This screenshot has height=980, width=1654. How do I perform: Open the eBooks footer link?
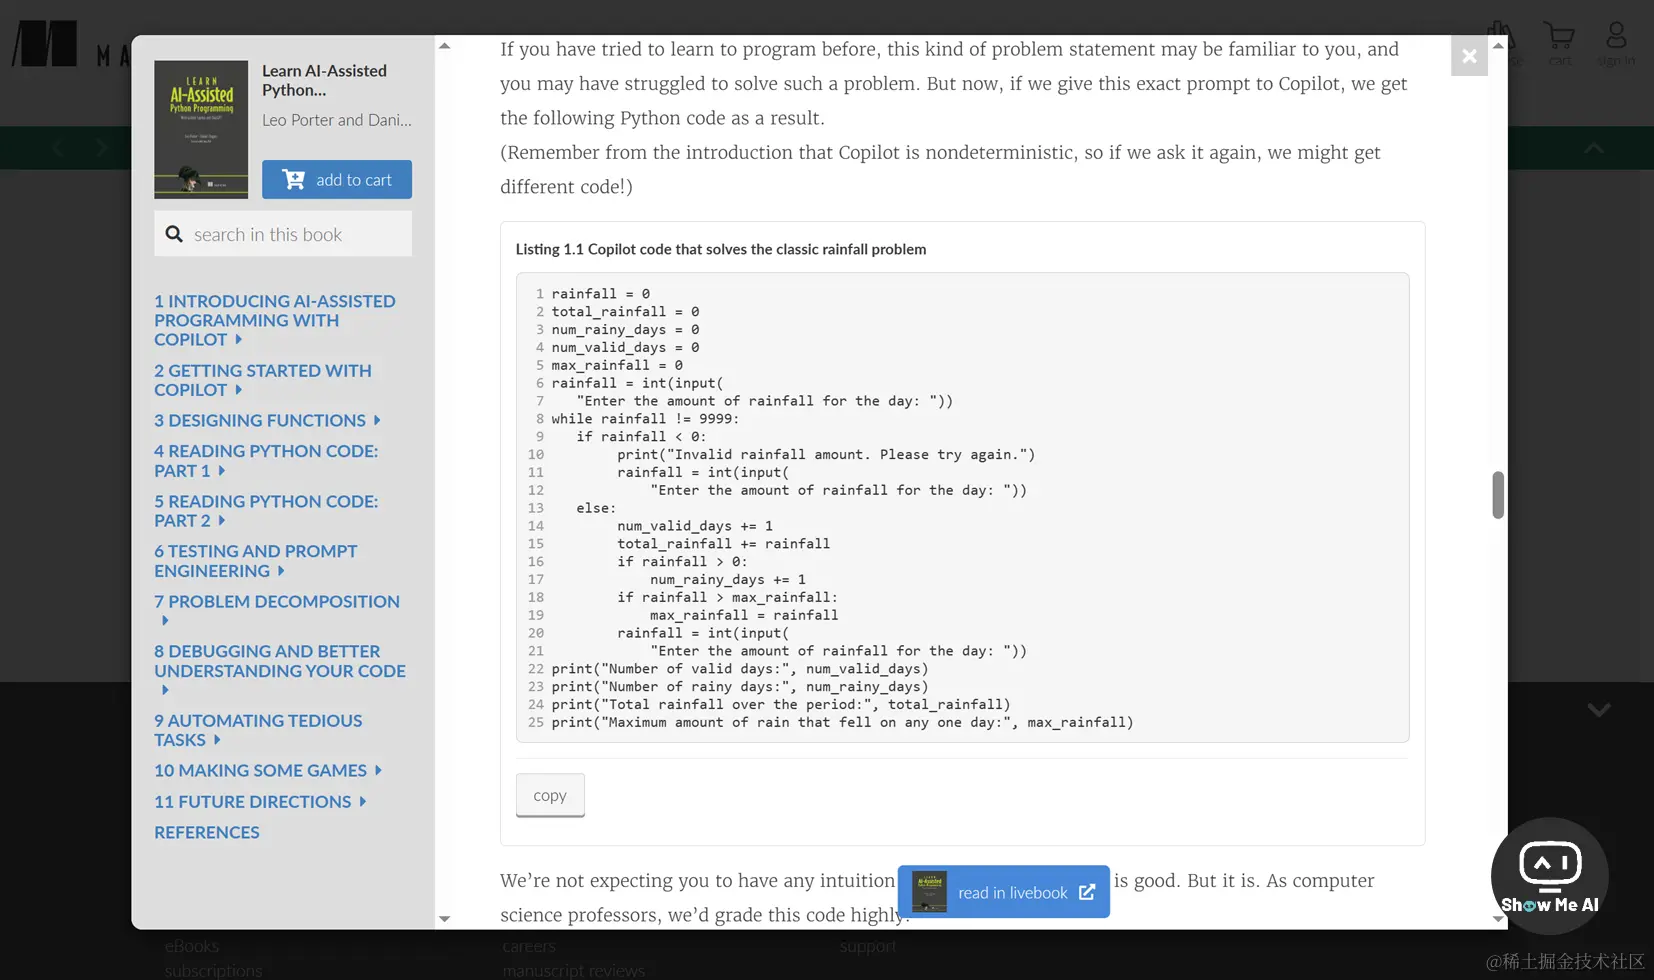[192, 946]
